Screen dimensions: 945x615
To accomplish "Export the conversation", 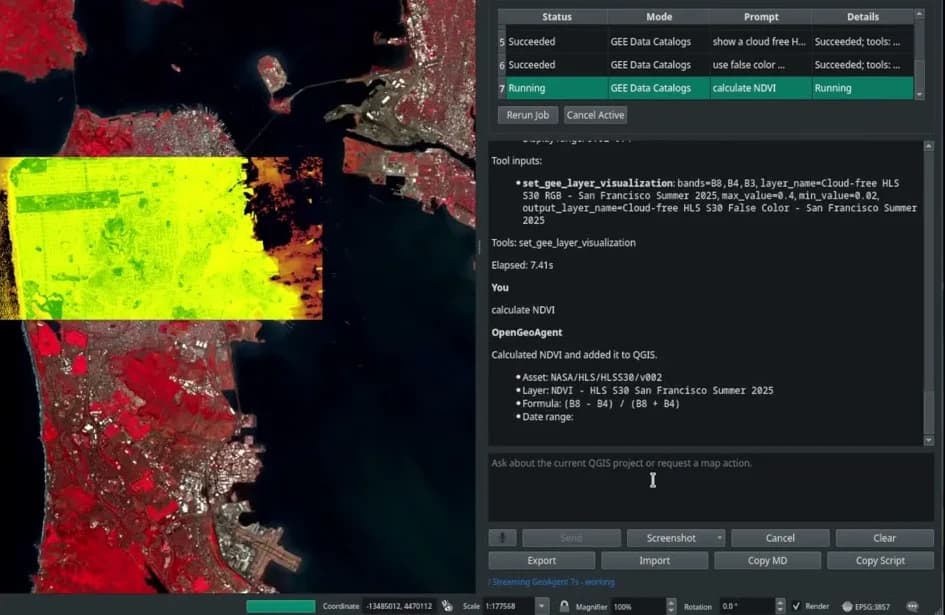I will click(541, 561).
